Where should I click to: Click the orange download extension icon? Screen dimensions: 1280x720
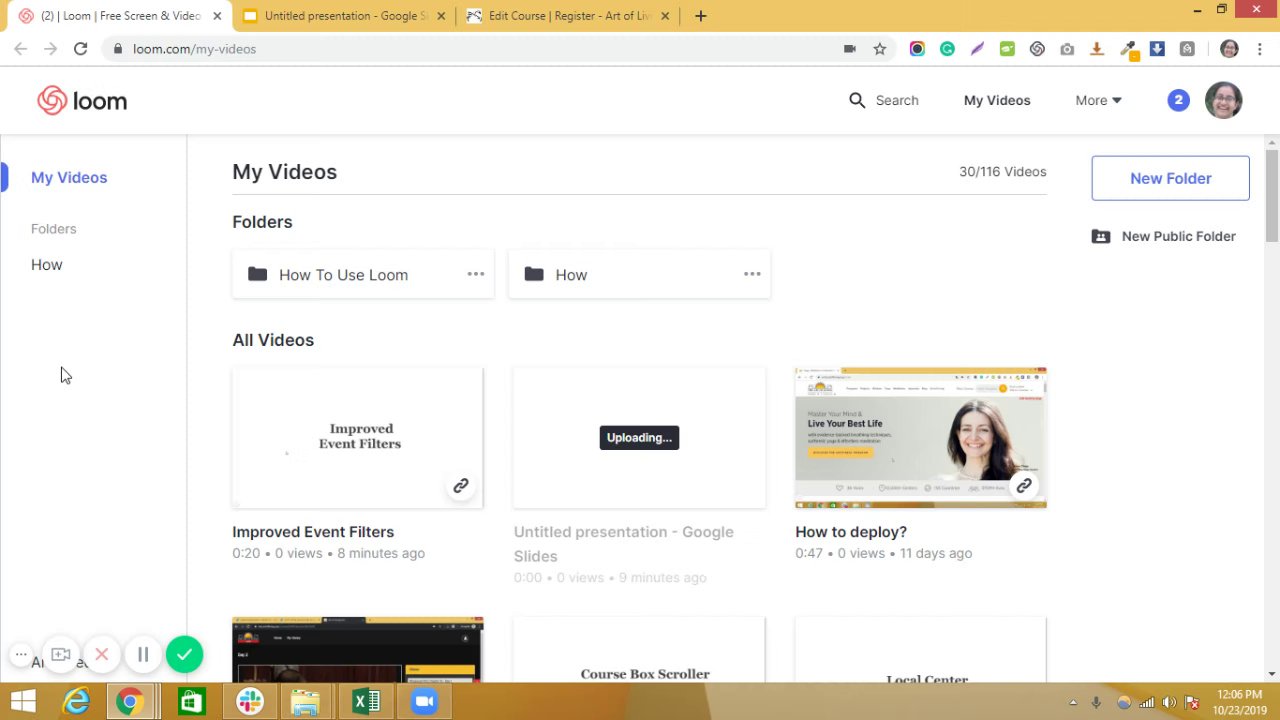click(1097, 49)
